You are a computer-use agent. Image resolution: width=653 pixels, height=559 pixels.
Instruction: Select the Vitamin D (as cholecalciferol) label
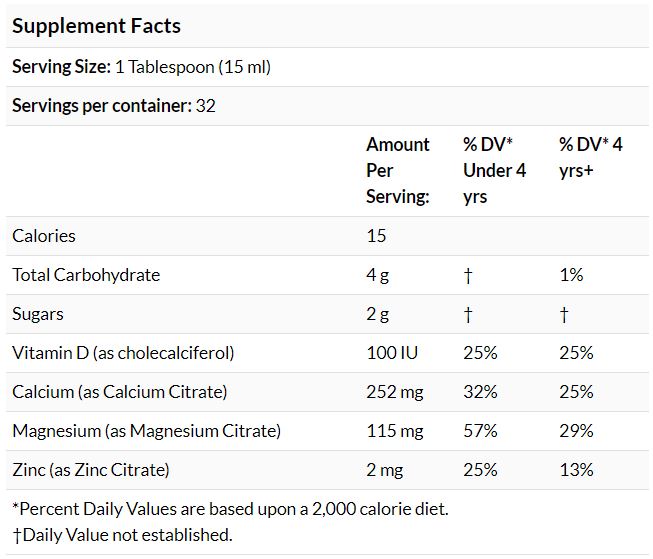click(x=123, y=353)
